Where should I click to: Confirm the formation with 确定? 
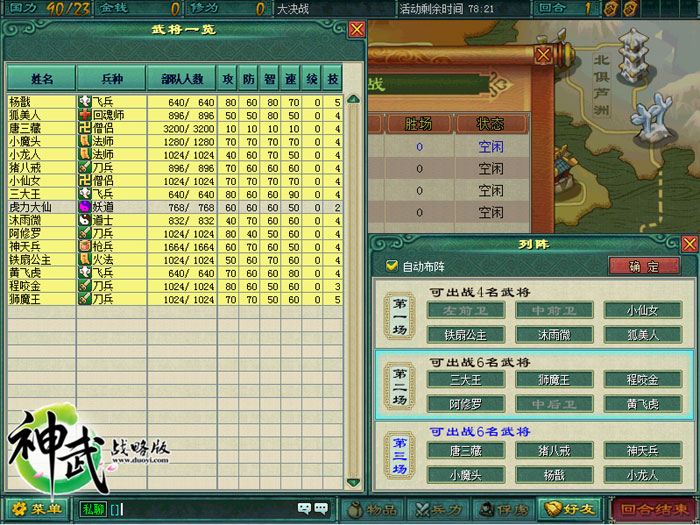tap(644, 266)
